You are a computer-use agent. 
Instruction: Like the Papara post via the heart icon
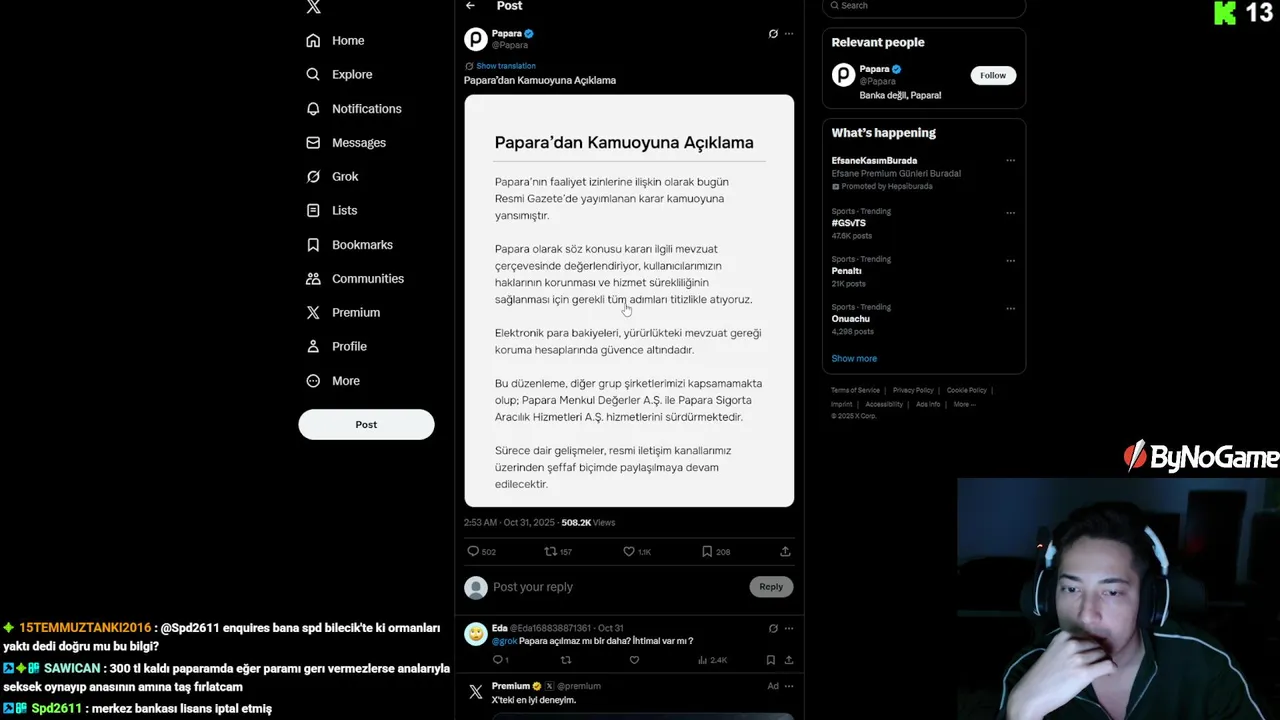629,551
